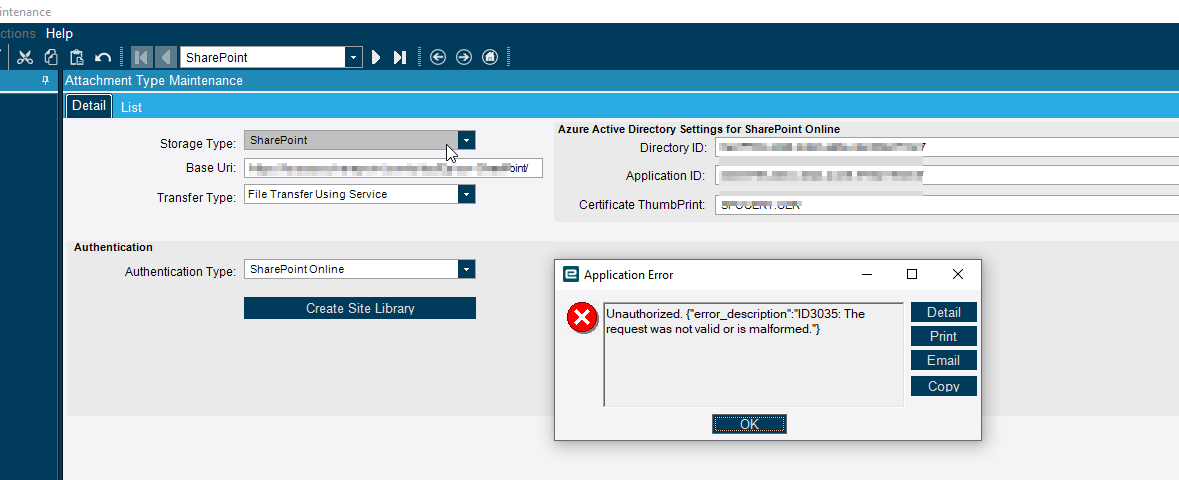Click the circled back arrow icon
Viewport: 1179px width, 480px height.
point(438,57)
